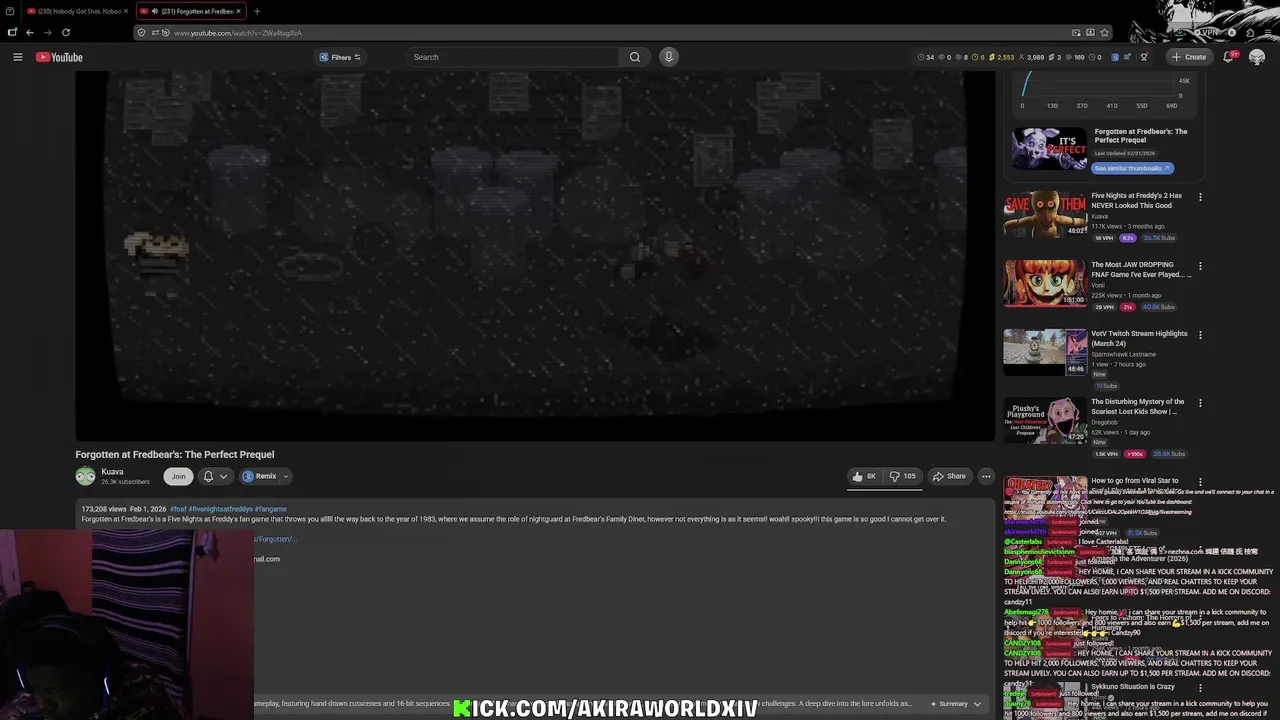
Task: Open the tab islands workspace icon
Action: 12,32
